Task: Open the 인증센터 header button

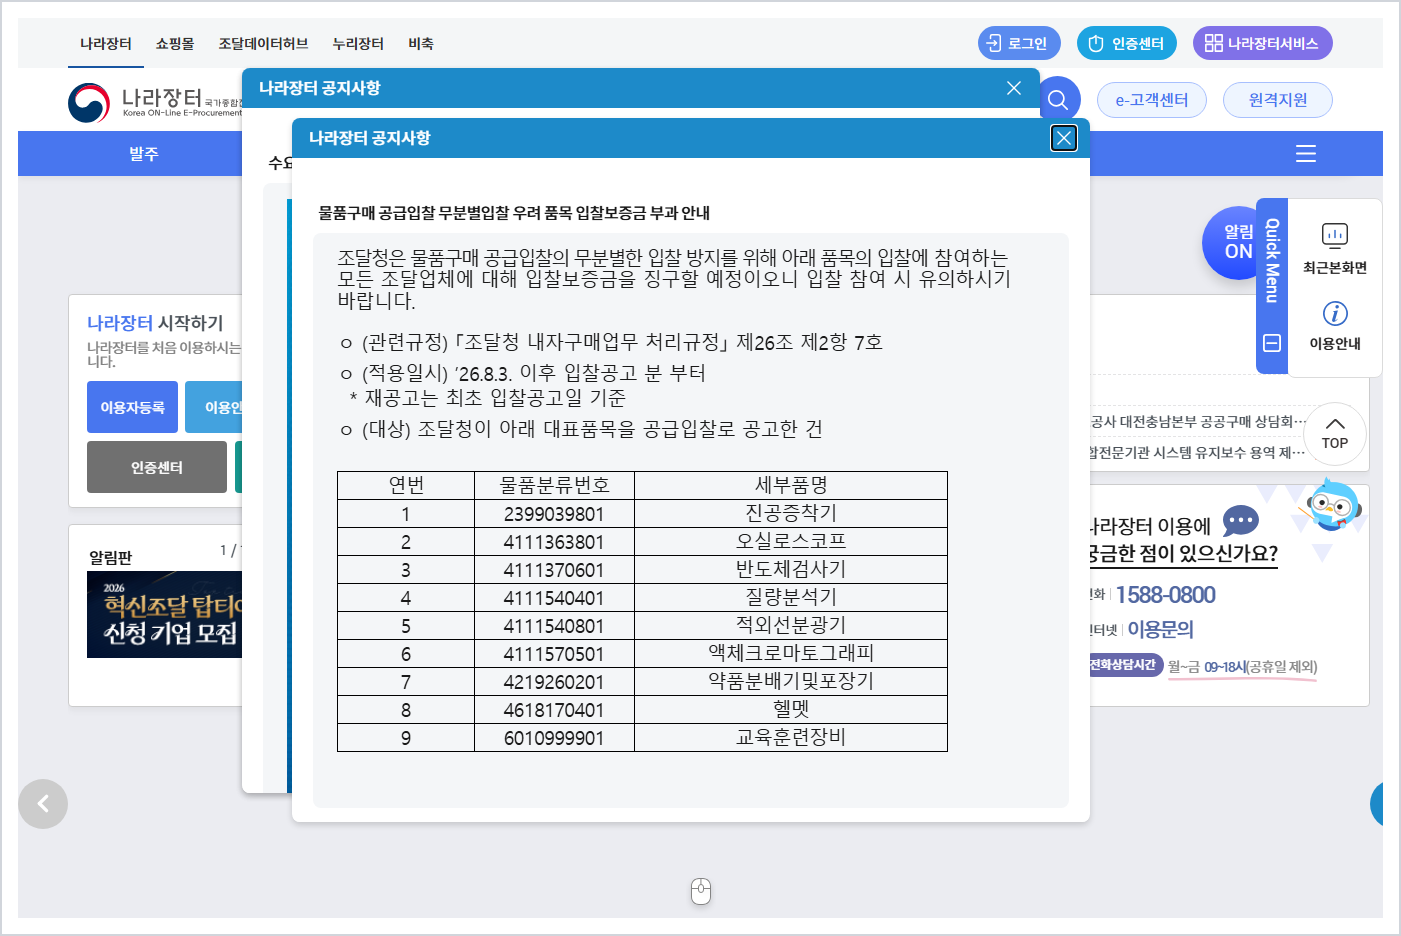Action: click(x=1127, y=43)
